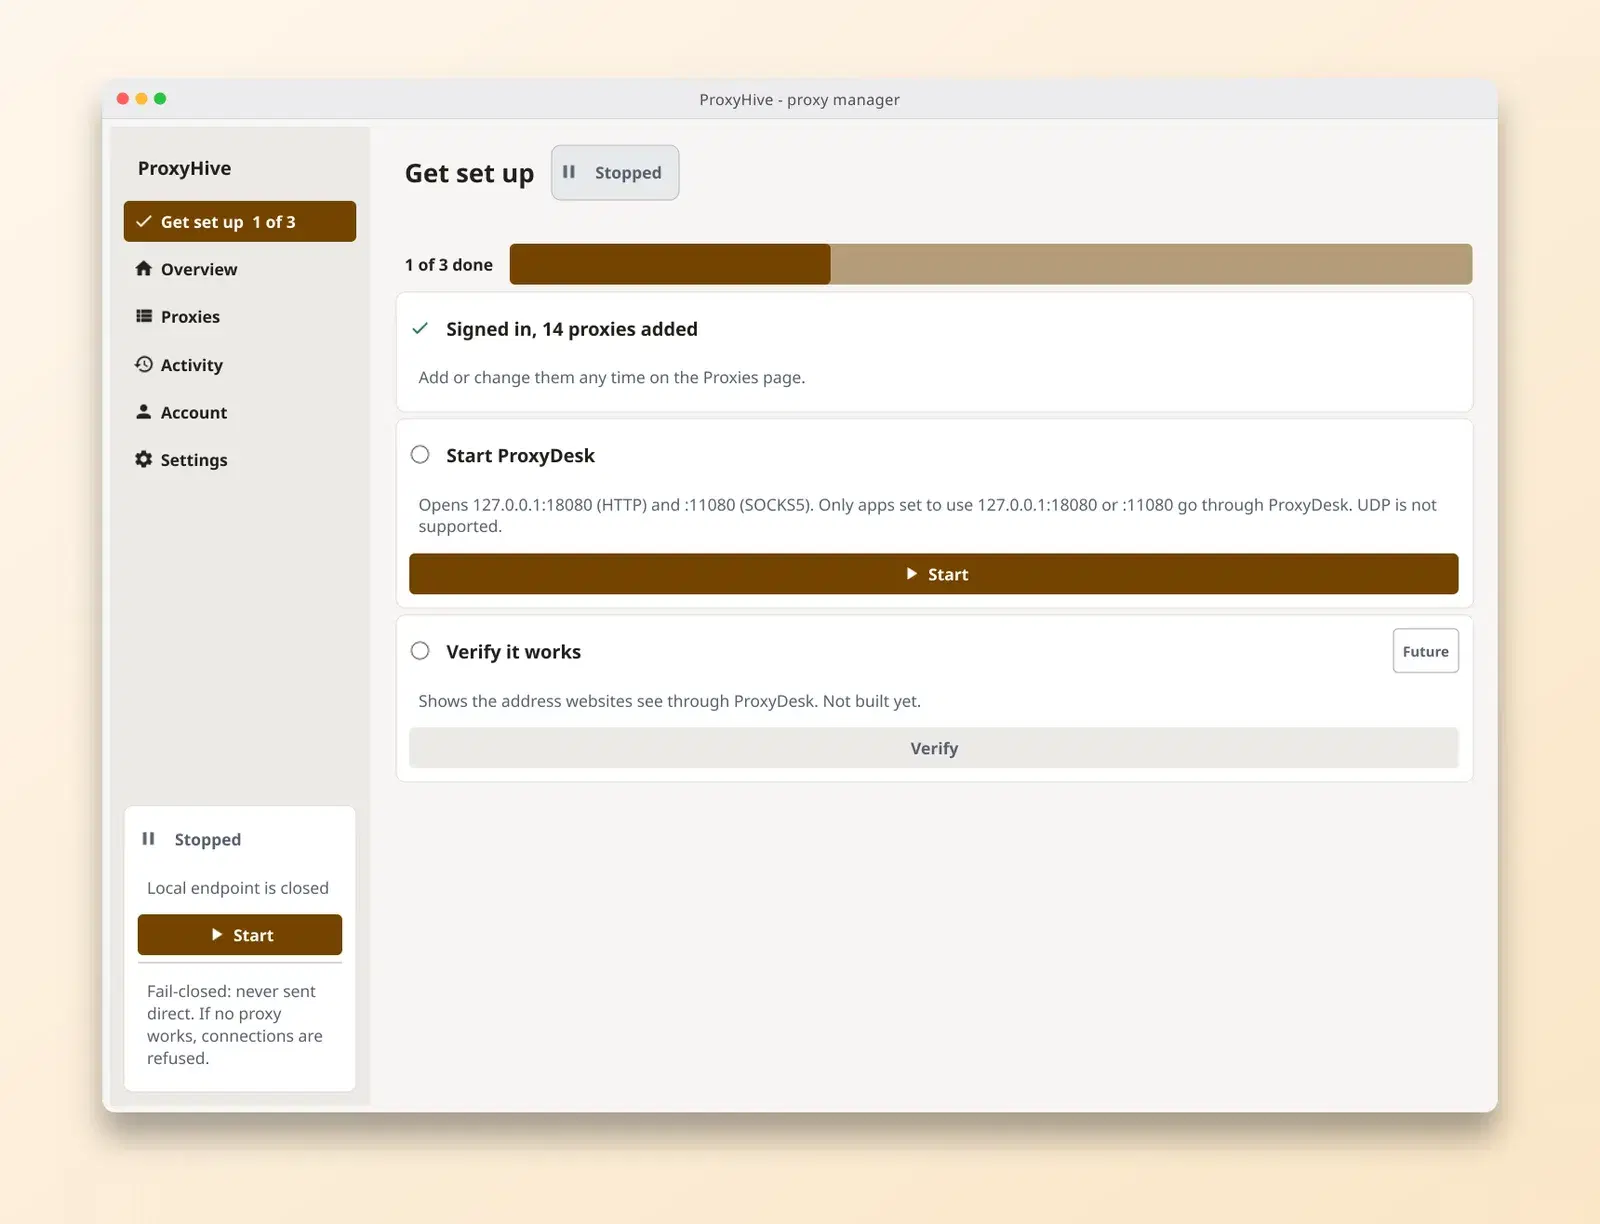The image size is (1600, 1224).
Task: Open the Overview page
Action: tap(240, 269)
